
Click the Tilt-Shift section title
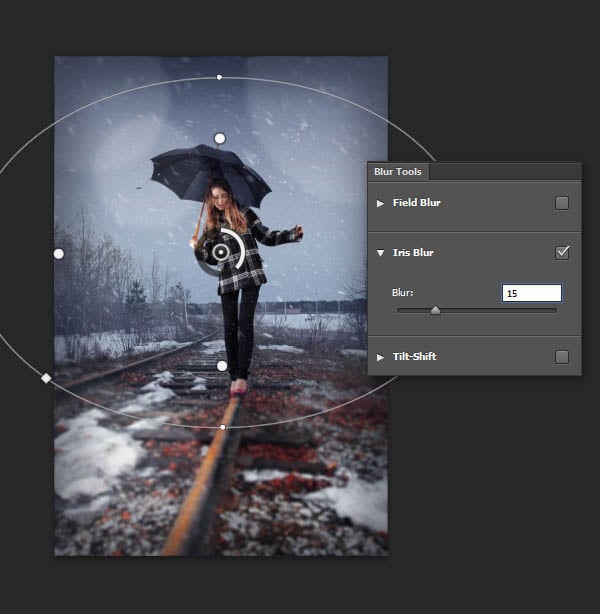point(414,357)
